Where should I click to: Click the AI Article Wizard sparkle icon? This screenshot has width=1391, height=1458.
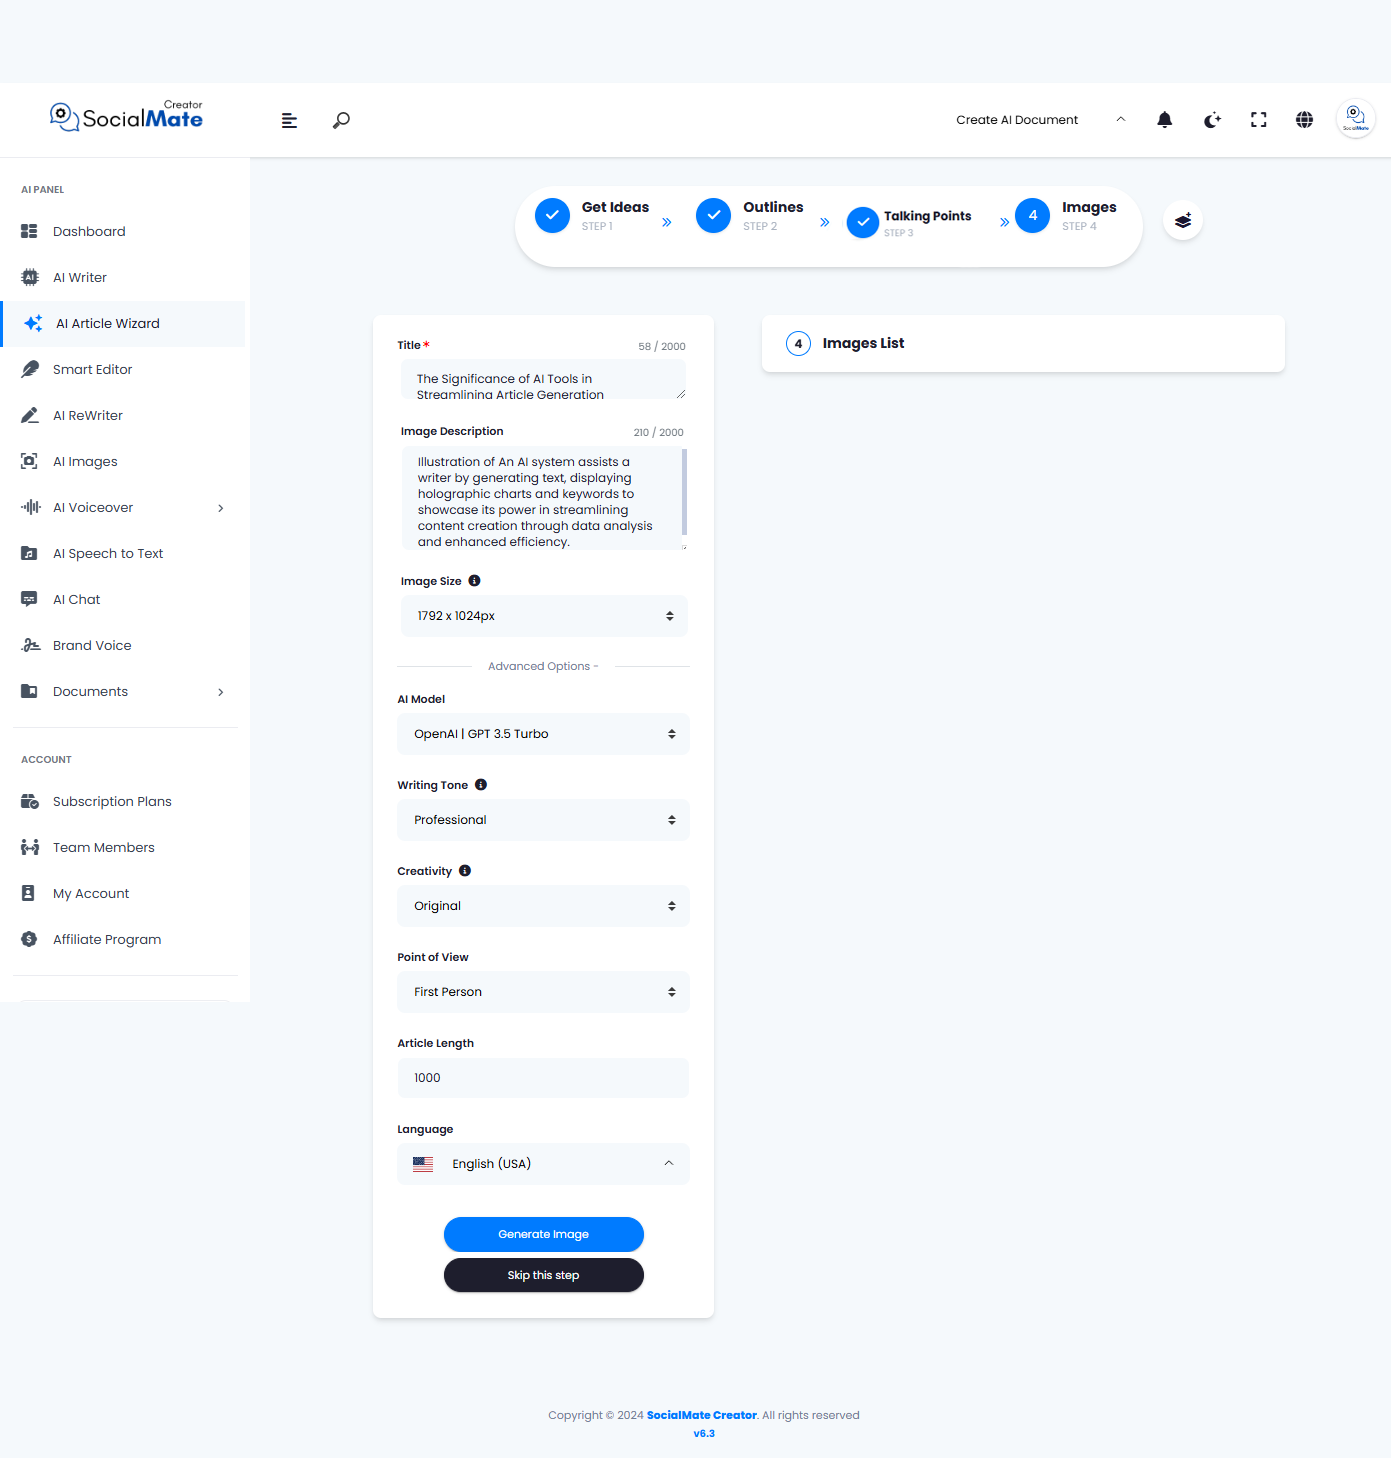coord(33,323)
